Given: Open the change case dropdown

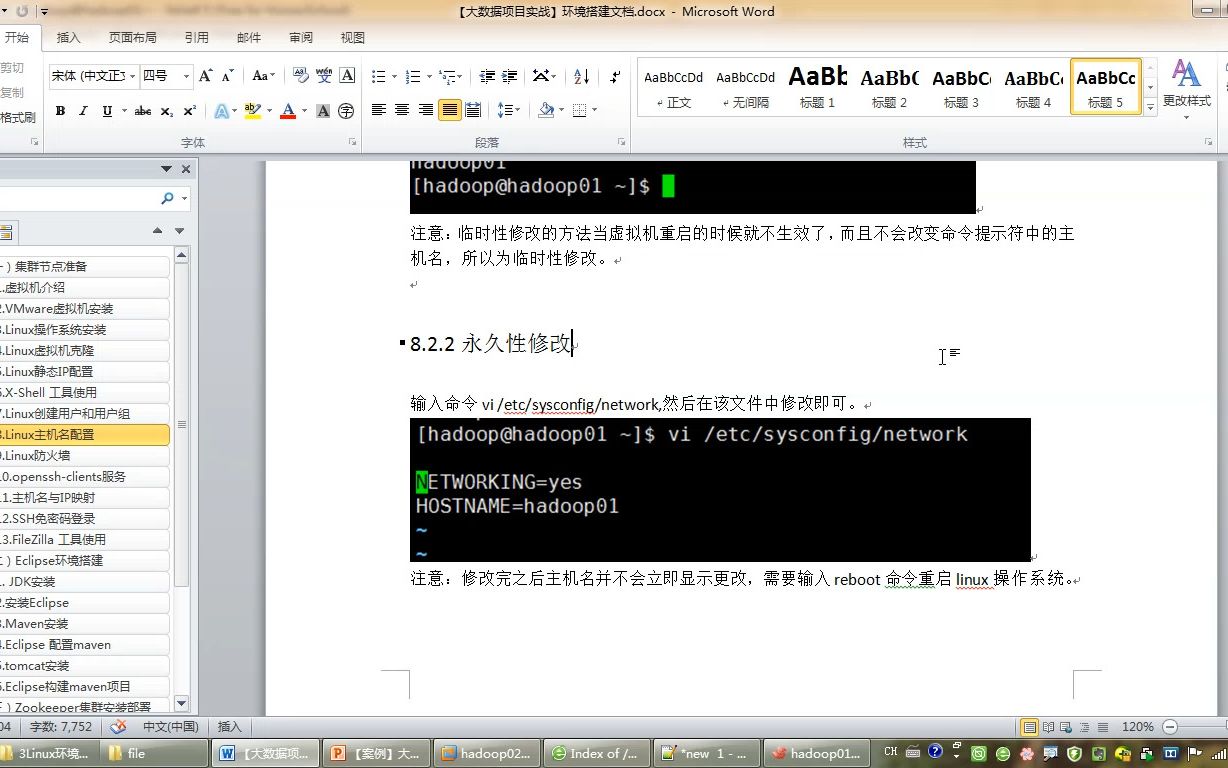Looking at the screenshot, I should click(264, 76).
